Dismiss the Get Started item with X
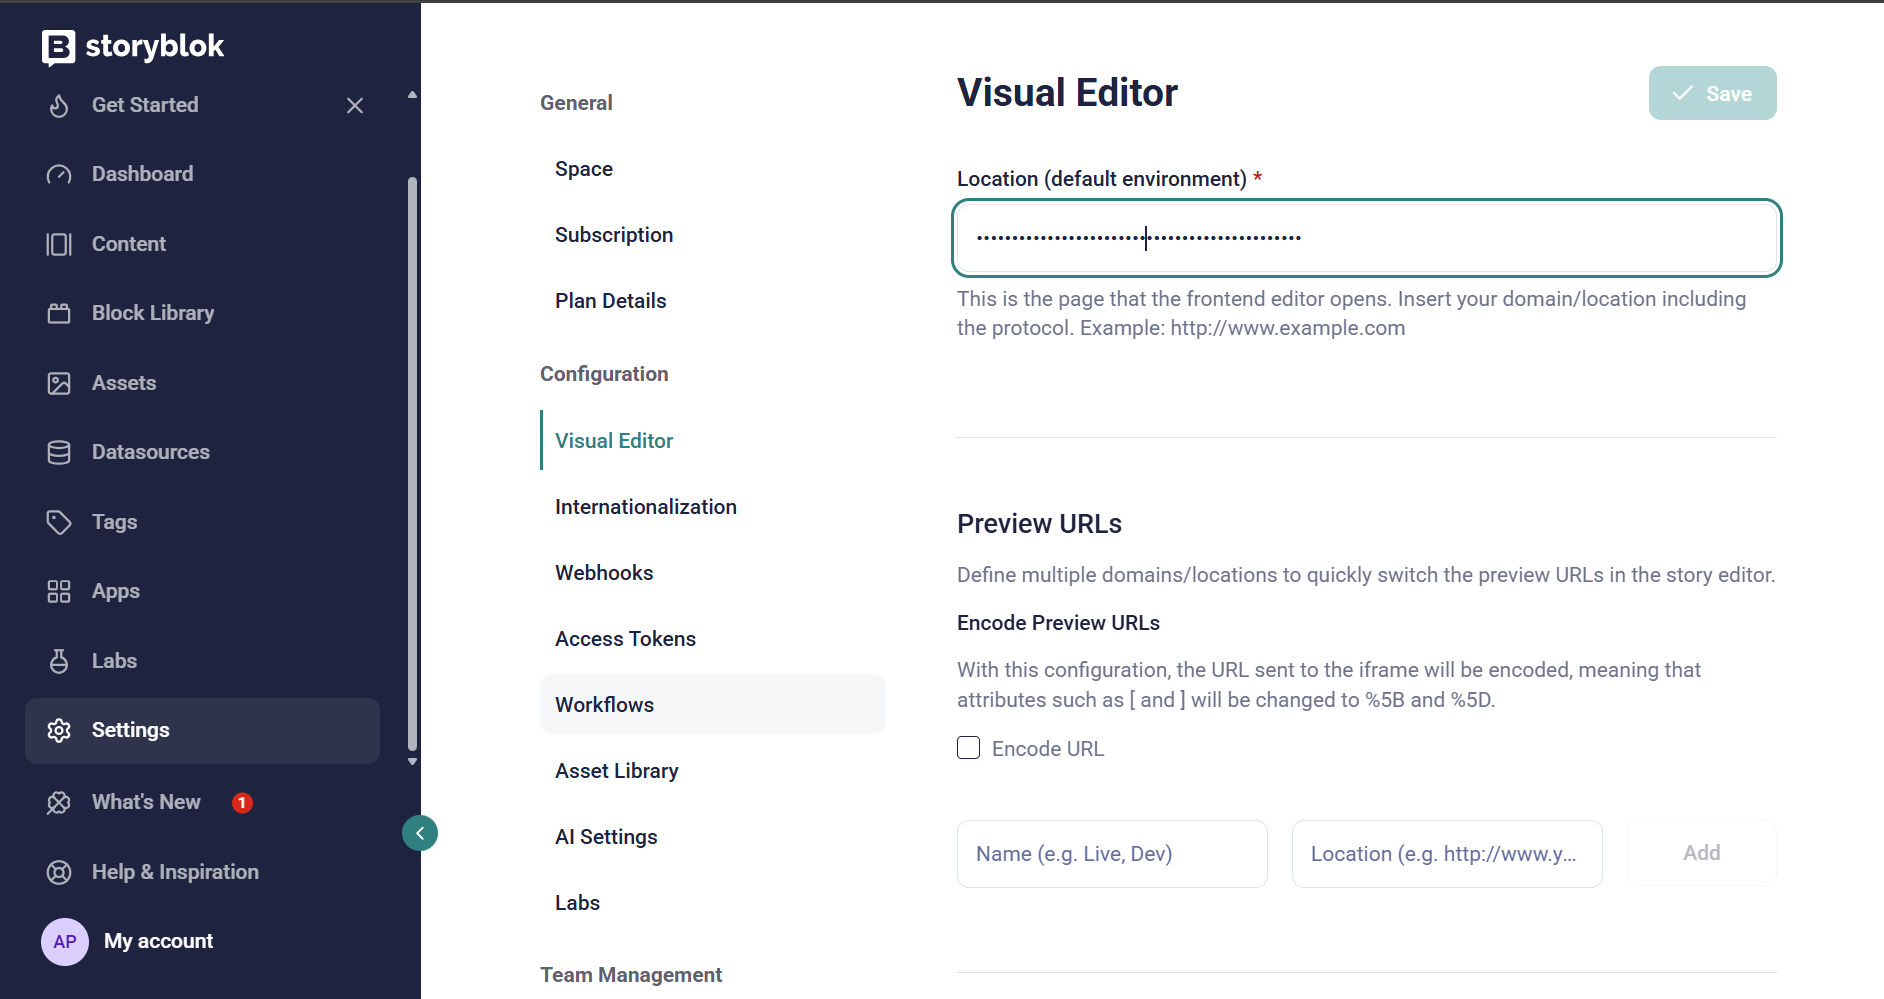The image size is (1884, 999). point(355,105)
